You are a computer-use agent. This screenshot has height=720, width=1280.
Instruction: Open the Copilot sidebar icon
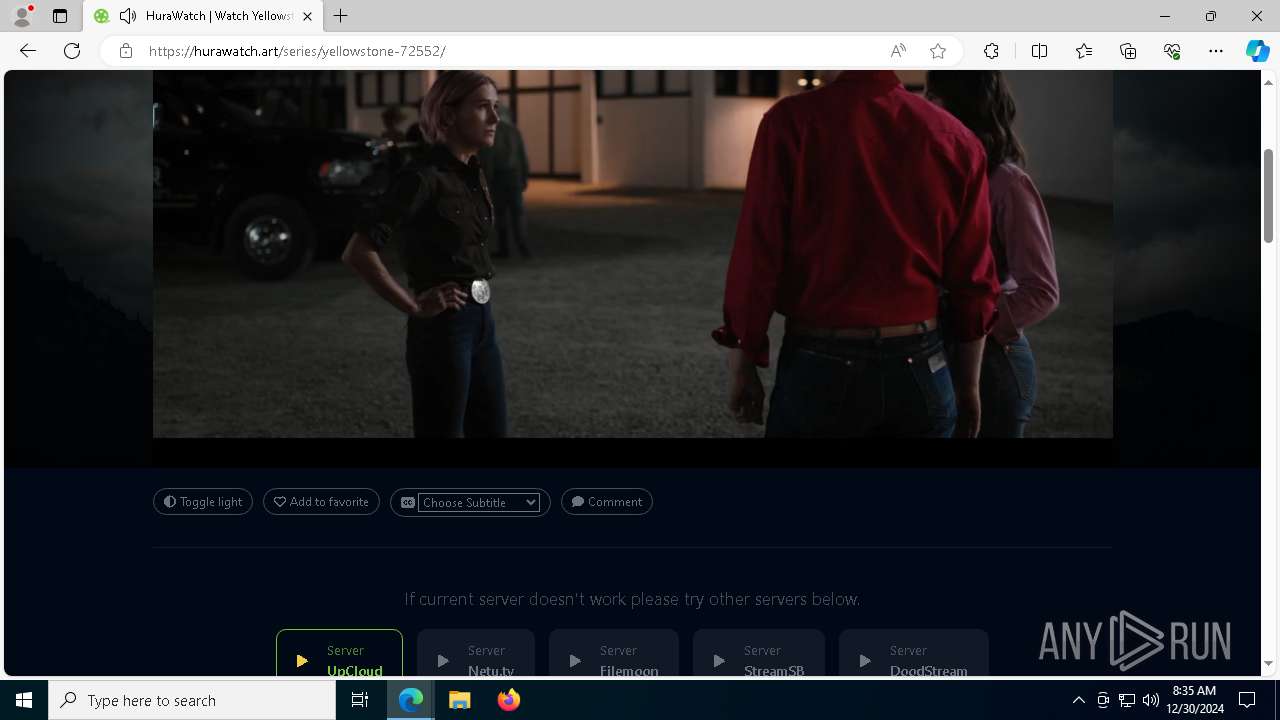1257,51
